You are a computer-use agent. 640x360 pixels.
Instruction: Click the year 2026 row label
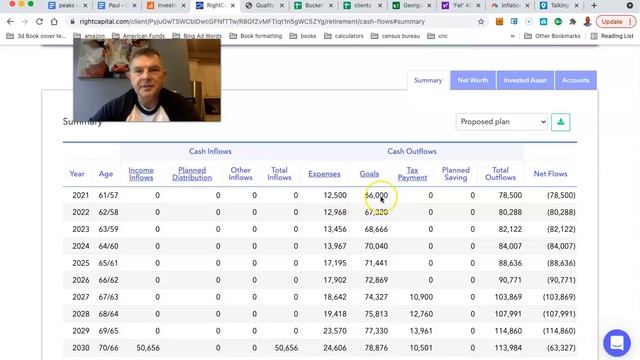pos(80,280)
